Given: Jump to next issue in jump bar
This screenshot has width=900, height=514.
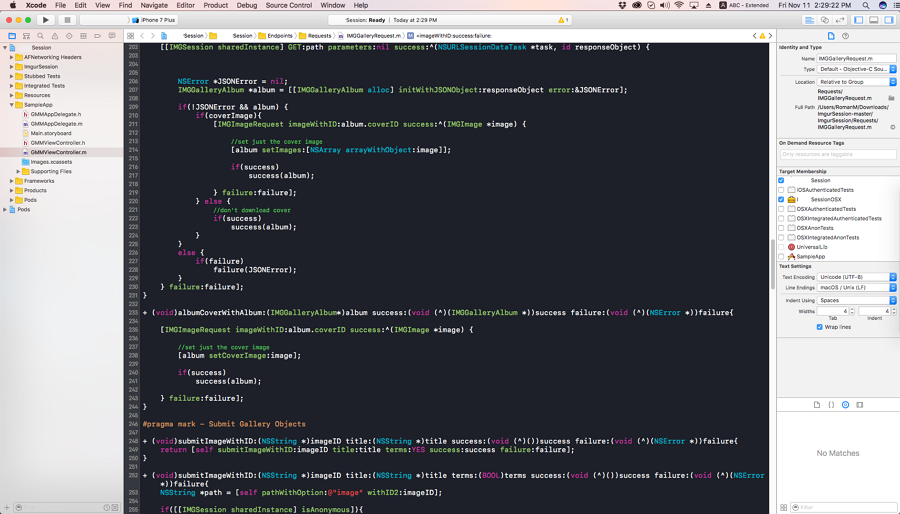Looking at the screenshot, I should tap(770, 36).
